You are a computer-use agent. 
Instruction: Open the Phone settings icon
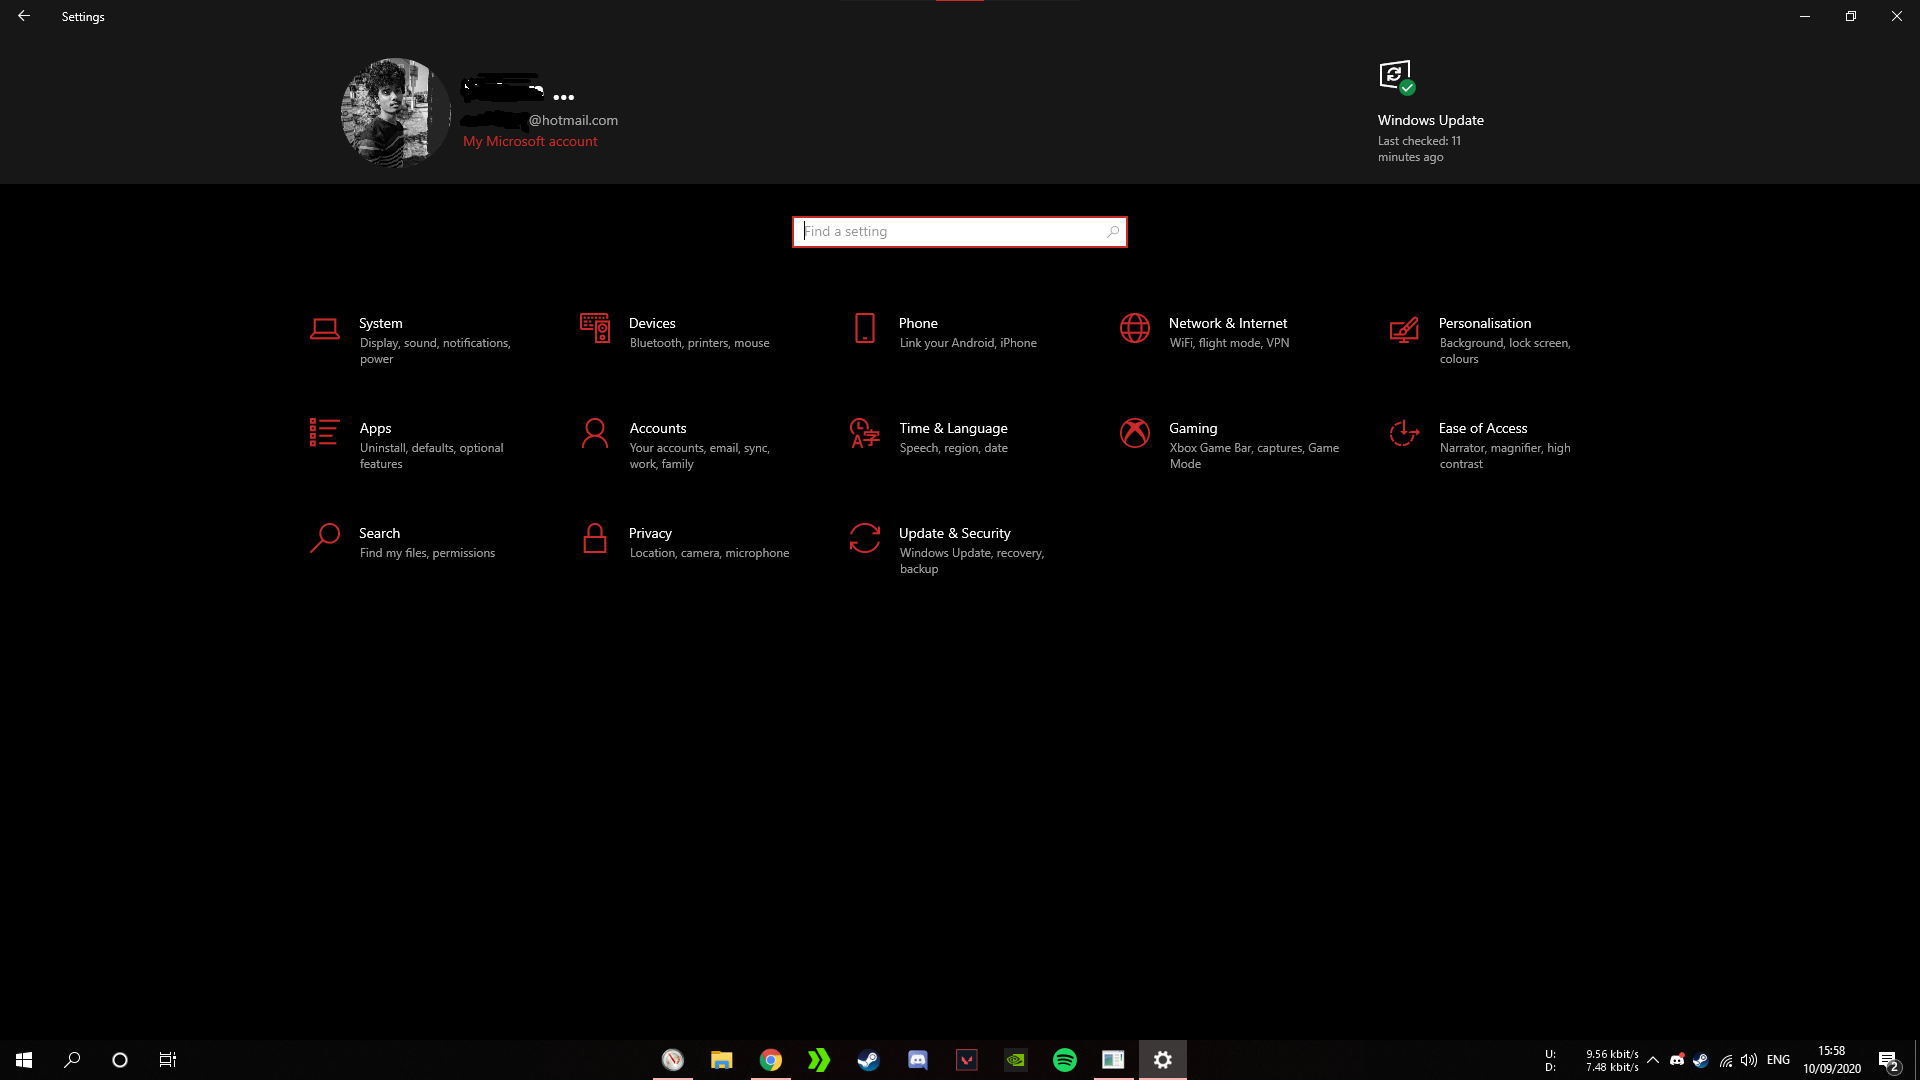pos(865,328)
